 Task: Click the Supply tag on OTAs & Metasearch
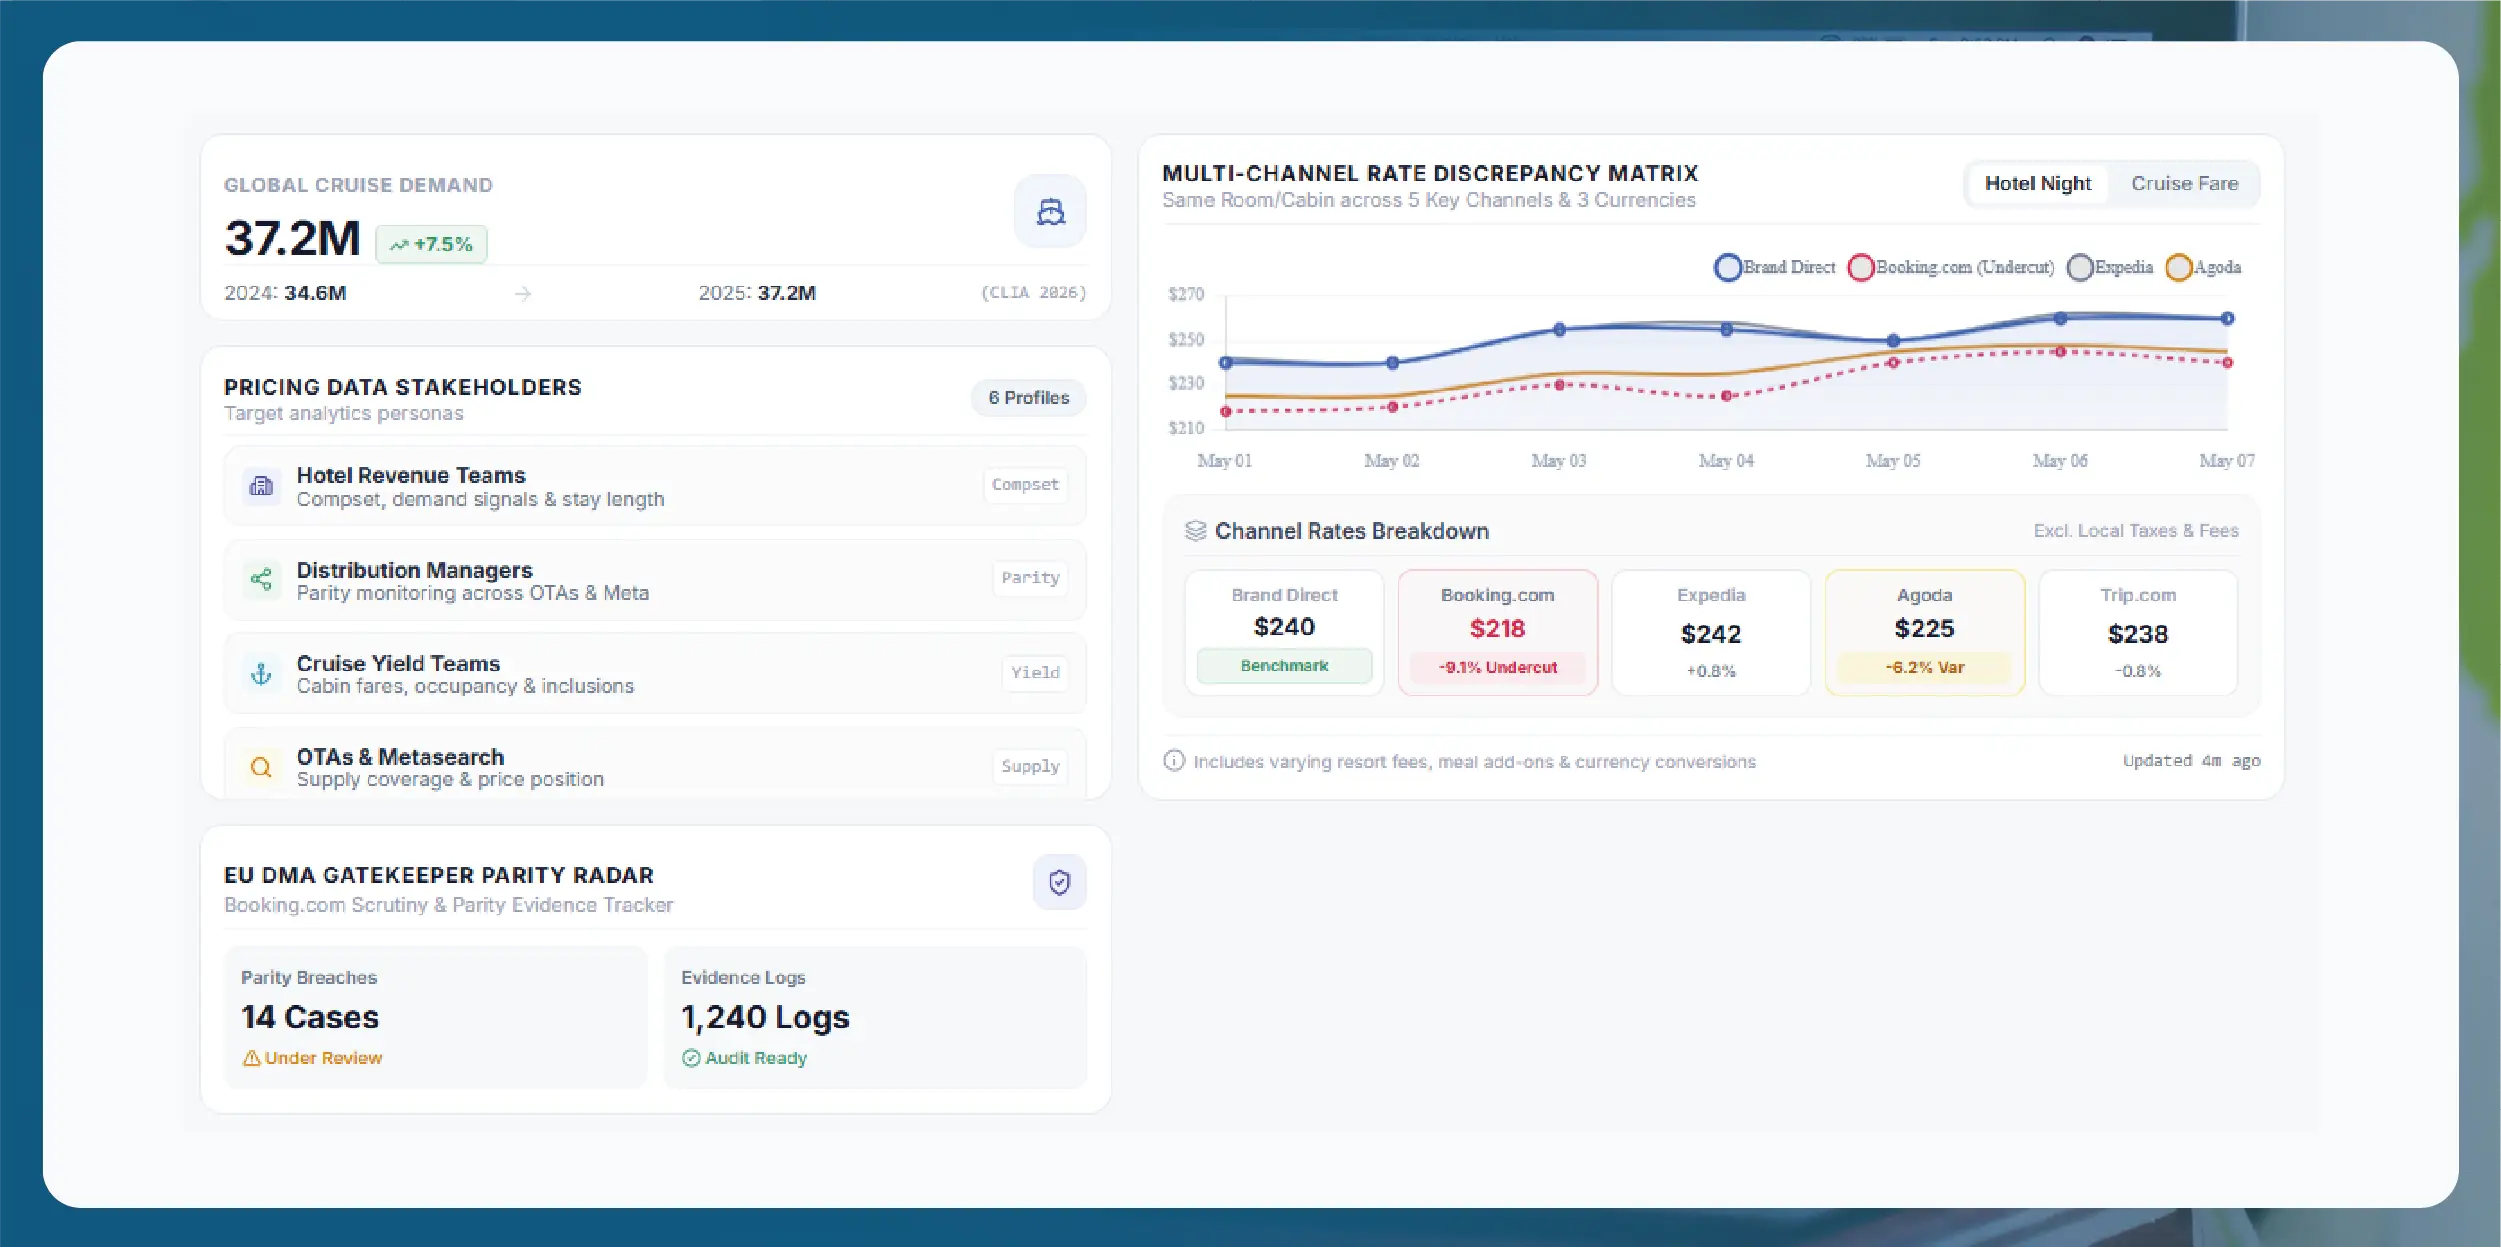click(1030, 767)
